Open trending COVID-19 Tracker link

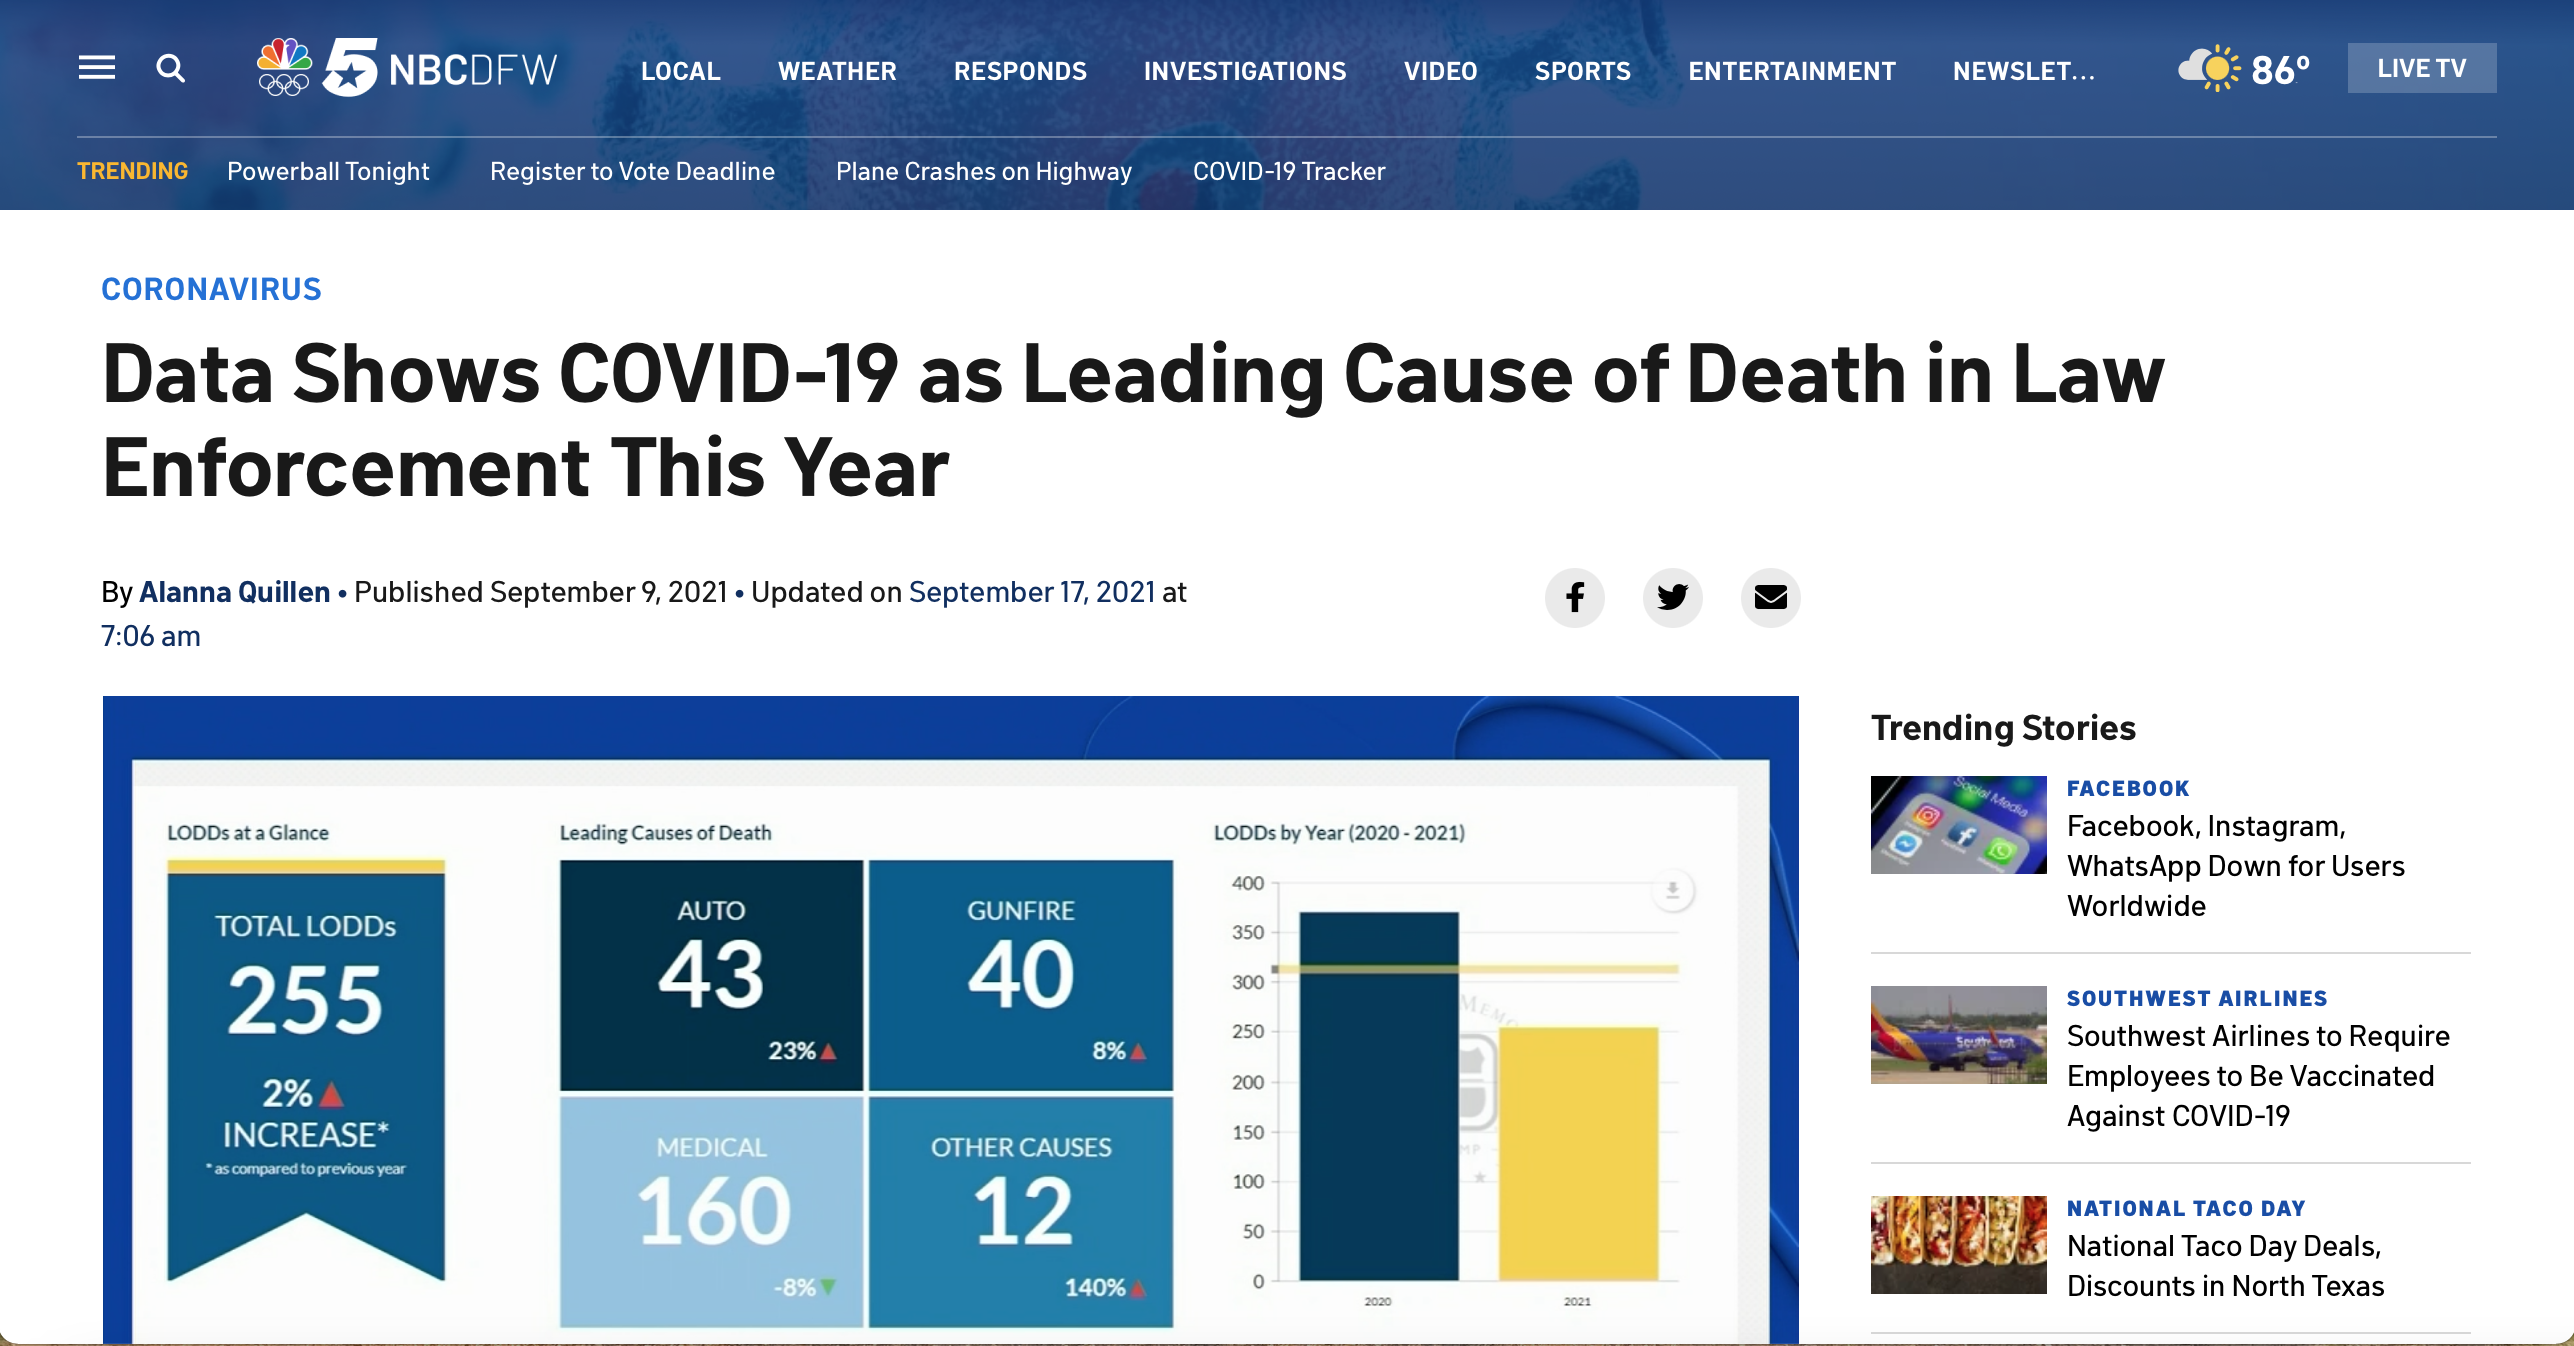click(1288, 171)
